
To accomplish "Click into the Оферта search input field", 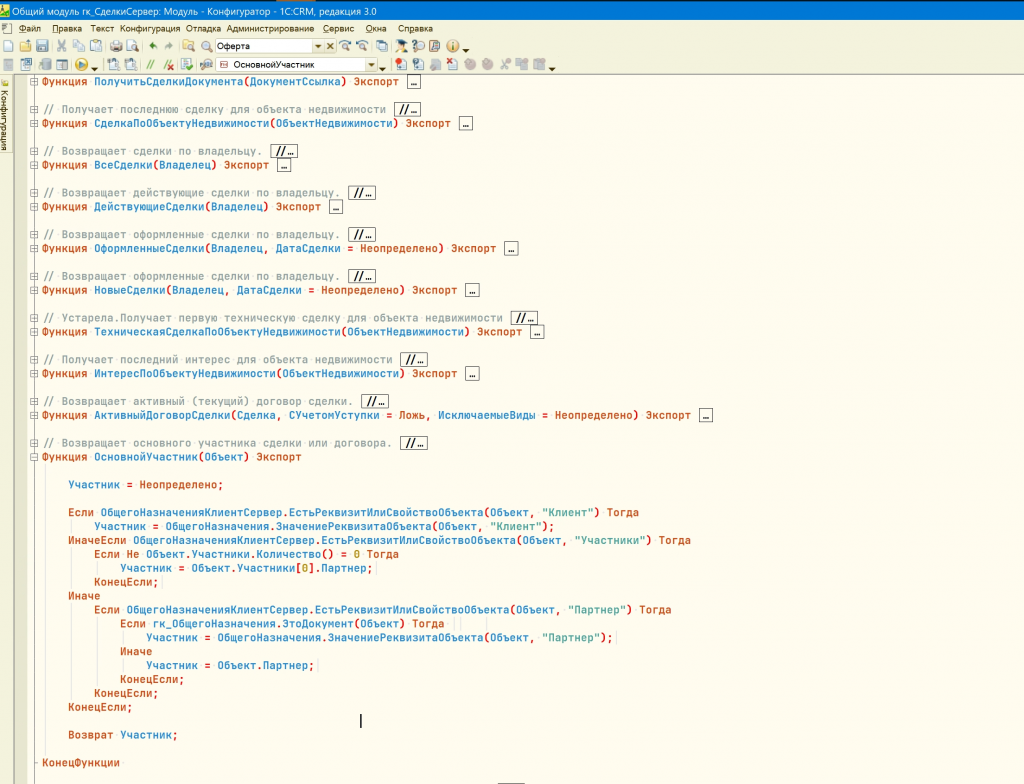I will click(264, 46).
